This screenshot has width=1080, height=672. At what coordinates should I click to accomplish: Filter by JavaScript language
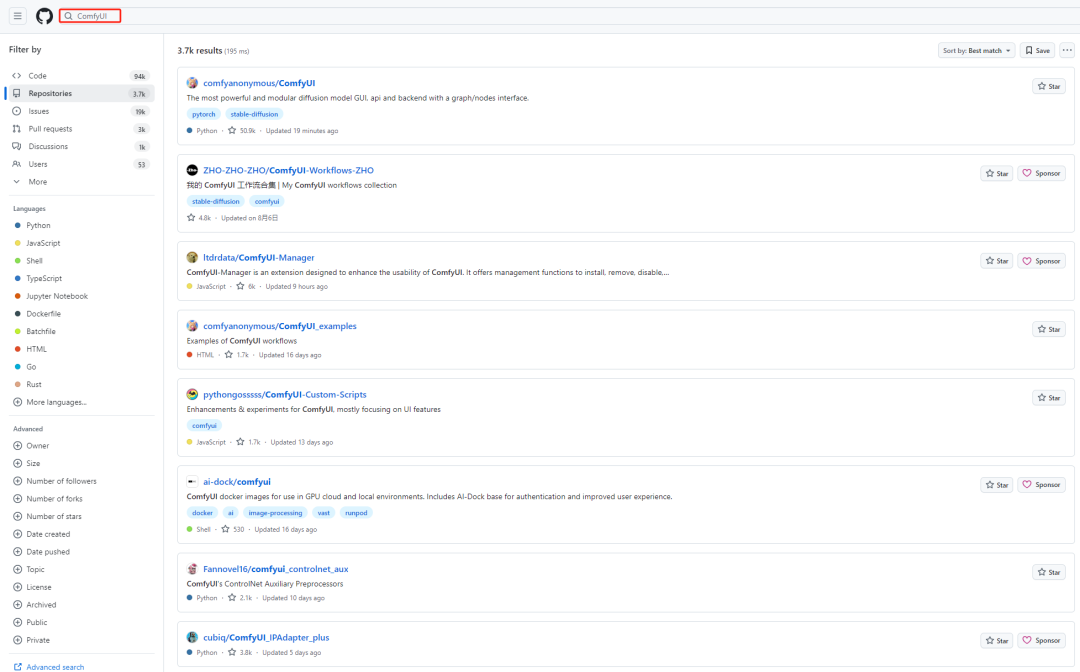click(43, 243)
